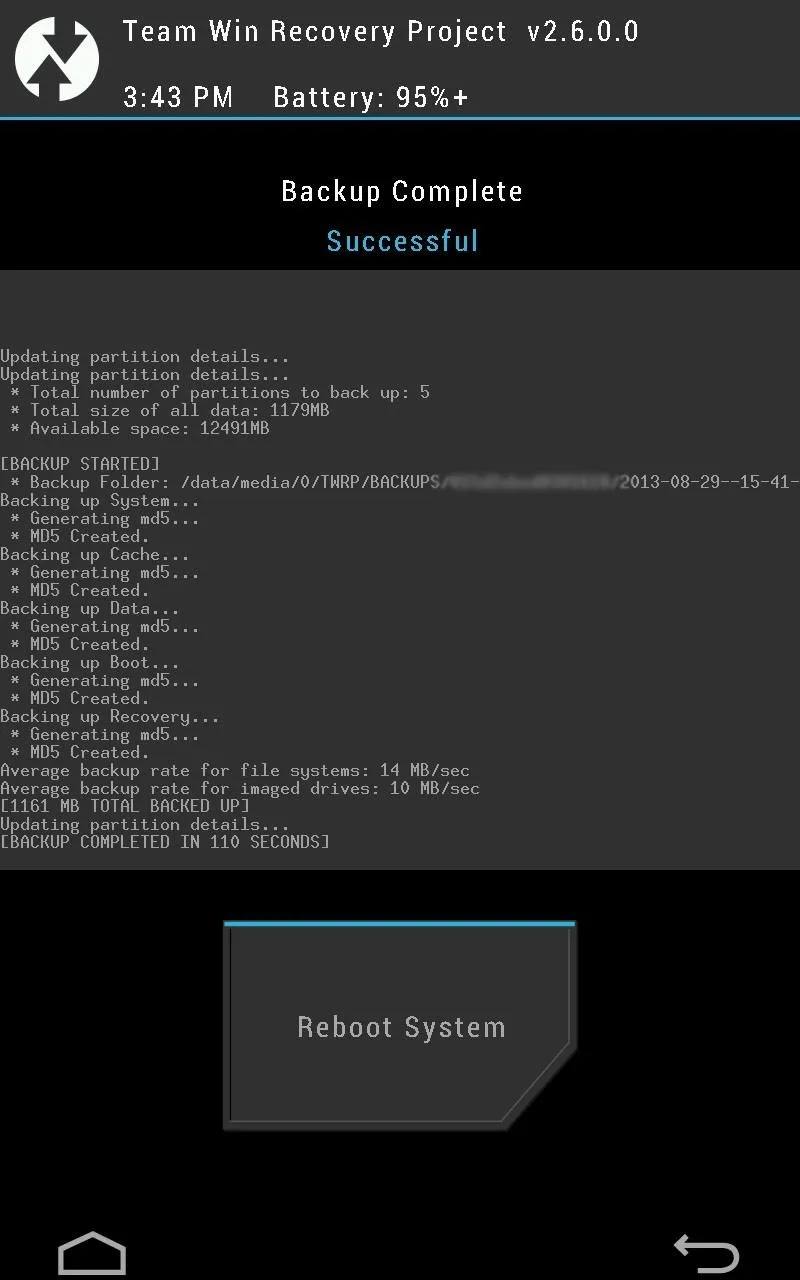Image resolution: width=800 pixels, height=1280 pixels.
Task: Select the Backing up Recovery log entry
Action: click(x=110, y=716)
